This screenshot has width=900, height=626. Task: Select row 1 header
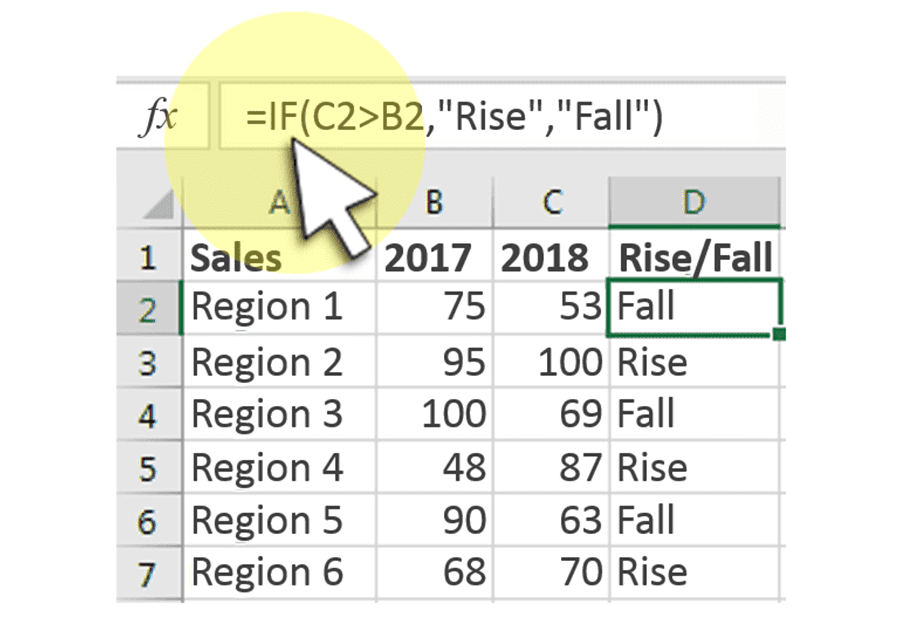148,258
